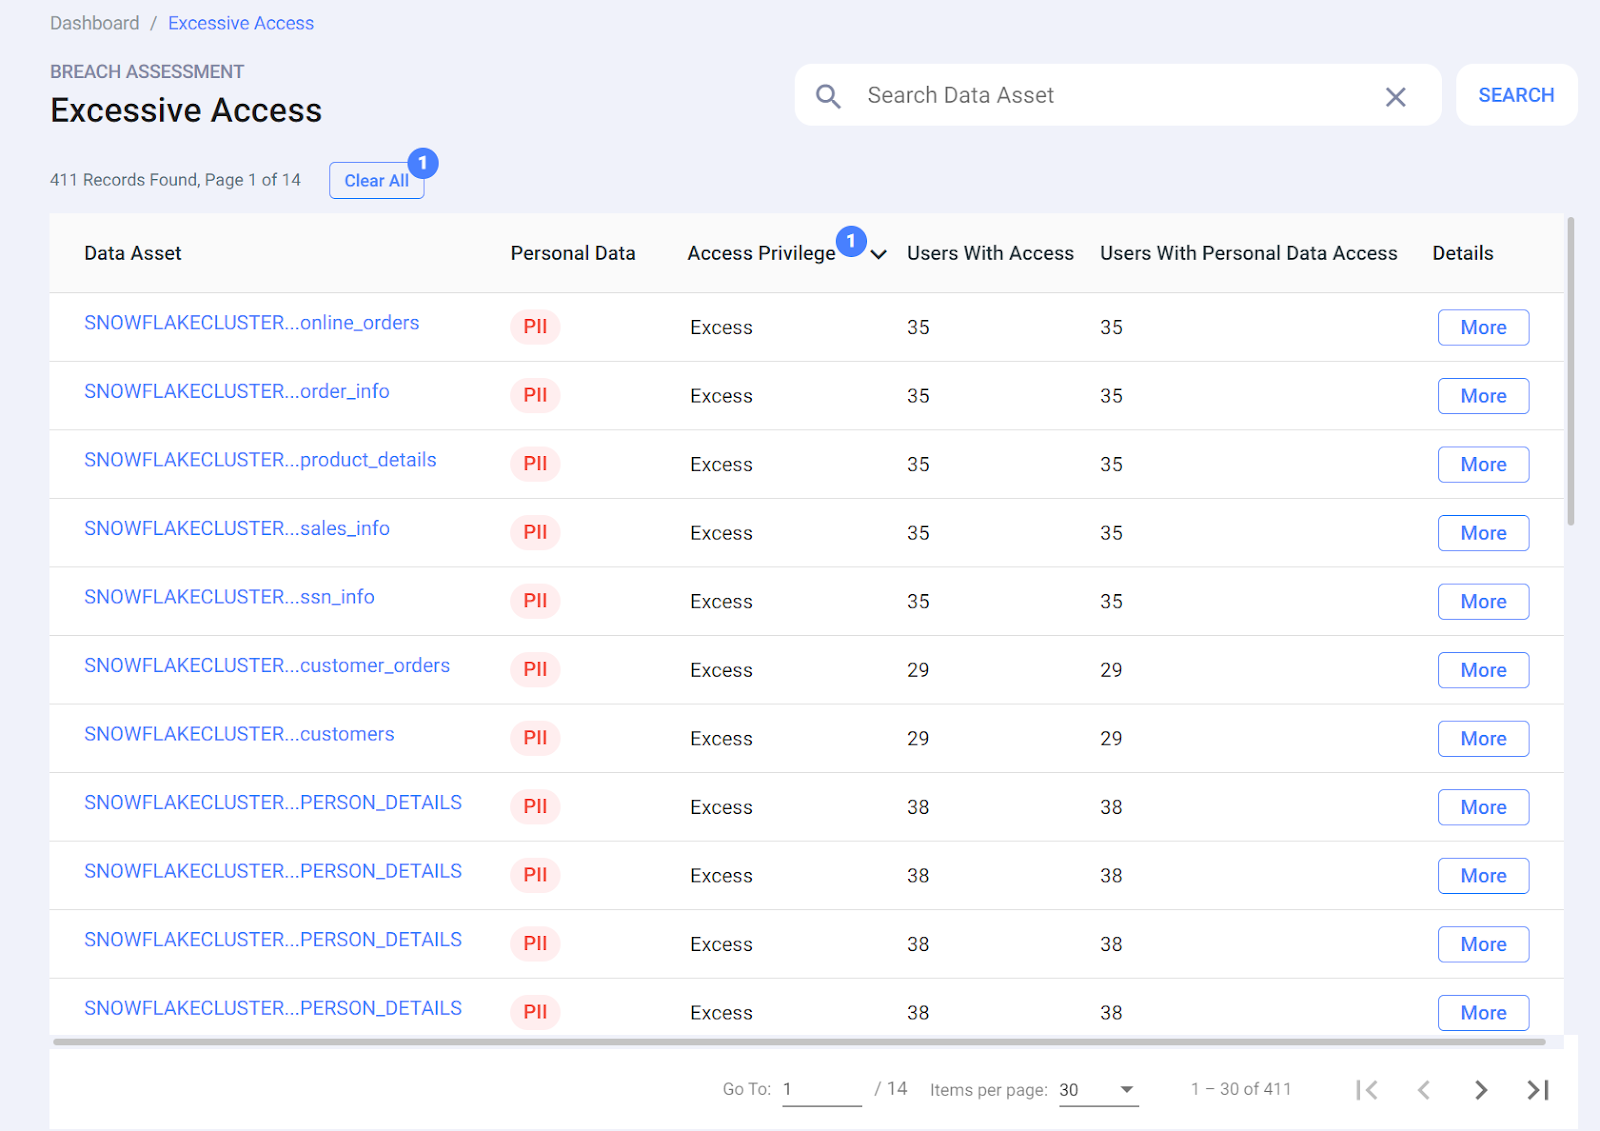Go to the next page

pos(1481,1090)
